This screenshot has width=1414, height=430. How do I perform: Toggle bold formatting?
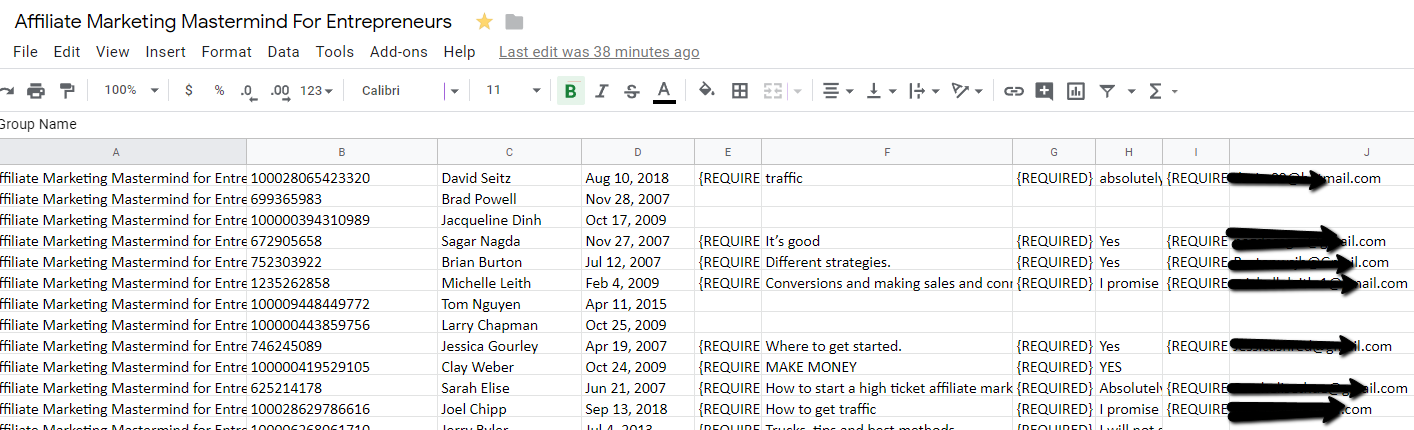570,91
